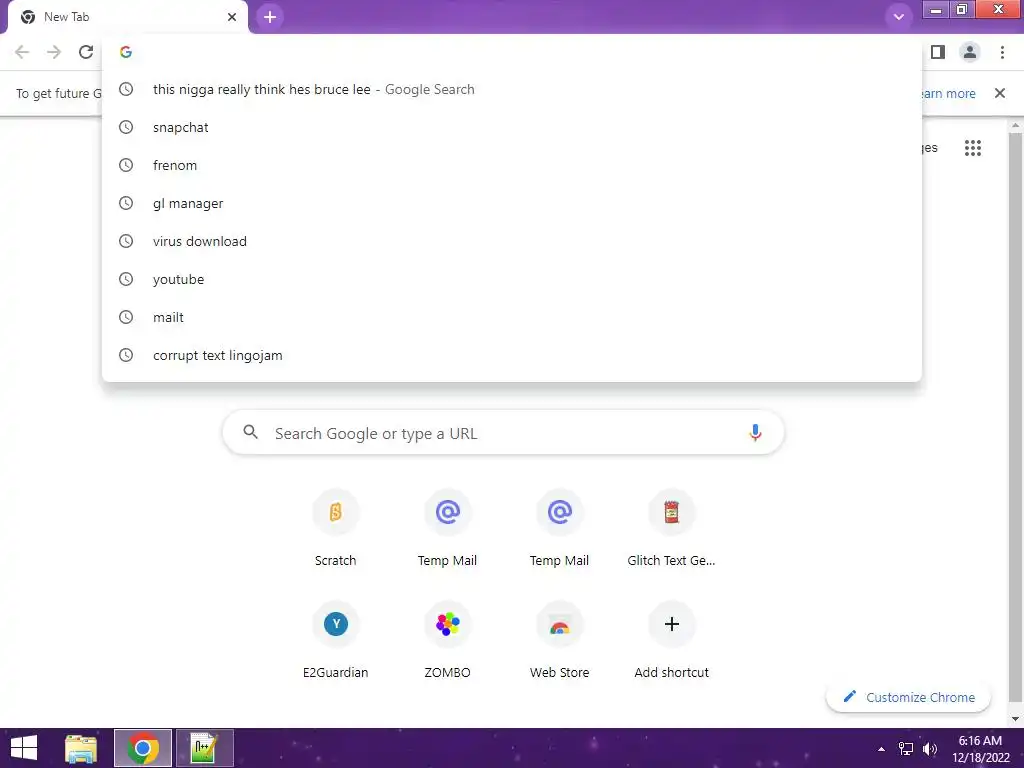Image resolution: width=1024 pixels, height=768 pixels.
Task: Click the Add shortcut plus tile
Action: click(x=671, y=640)
